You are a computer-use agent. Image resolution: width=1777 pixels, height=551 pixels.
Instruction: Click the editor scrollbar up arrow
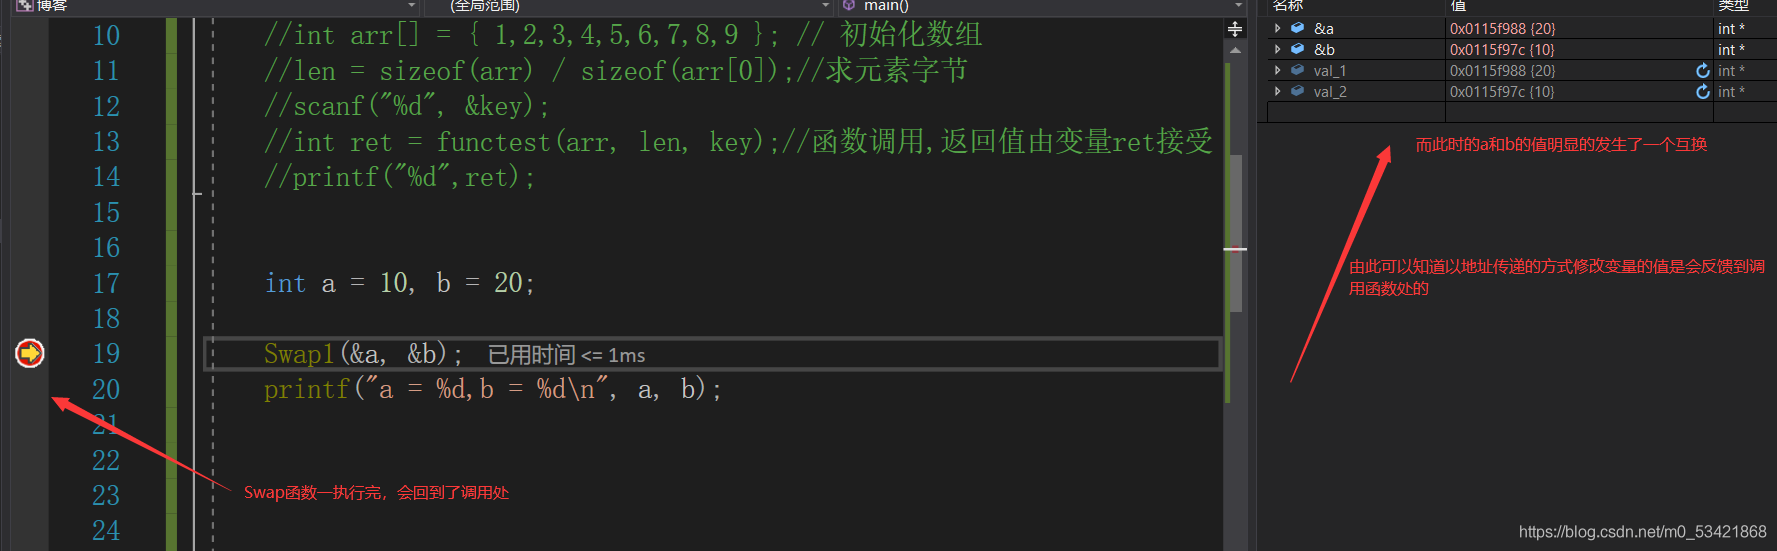coord(1235,50)
